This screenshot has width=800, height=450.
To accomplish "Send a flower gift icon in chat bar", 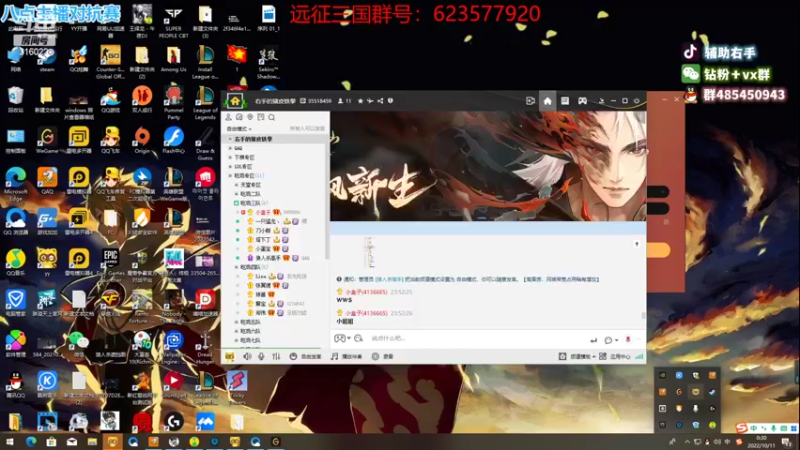I will [x=628, y=339].
